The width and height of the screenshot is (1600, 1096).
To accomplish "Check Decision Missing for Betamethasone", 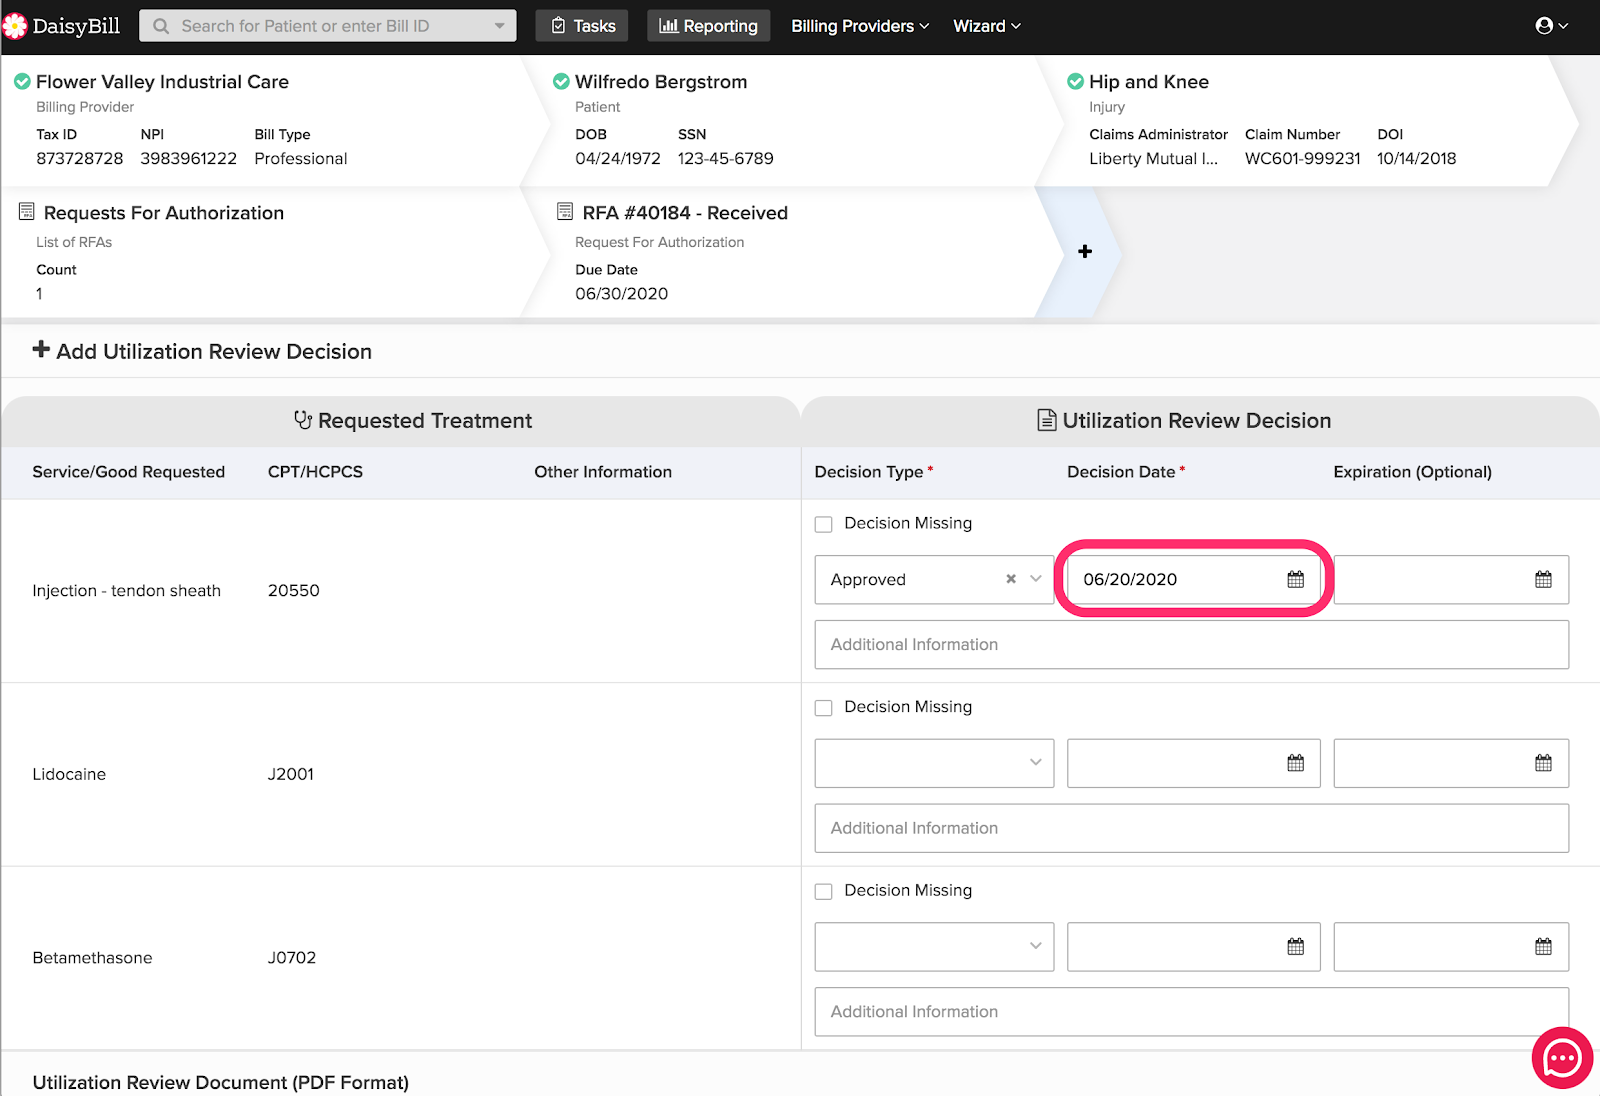I will point(824,892).
